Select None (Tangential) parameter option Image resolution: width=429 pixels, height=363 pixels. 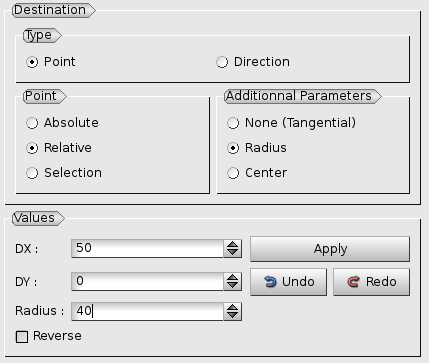pyautogui.click(x=233, y=123)
